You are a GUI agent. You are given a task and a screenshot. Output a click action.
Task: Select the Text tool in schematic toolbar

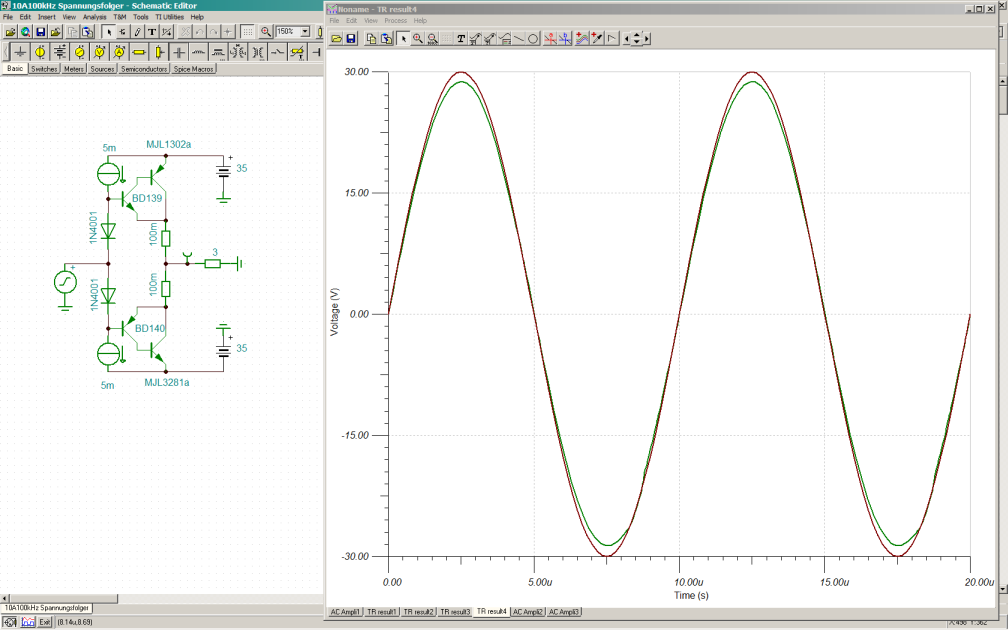(151, 32)
